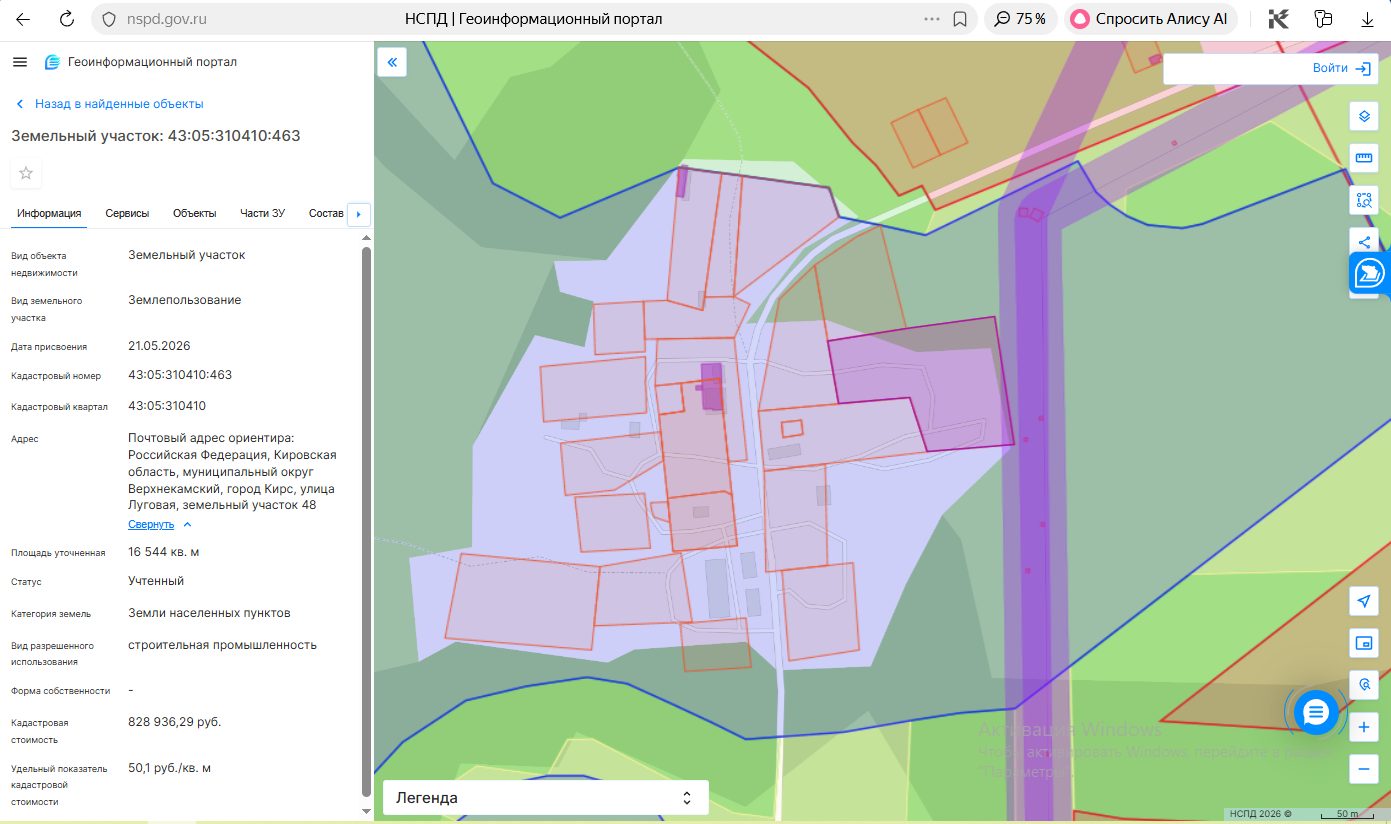
Task: Activate the area selection search tool
Action: point(1363,200)
